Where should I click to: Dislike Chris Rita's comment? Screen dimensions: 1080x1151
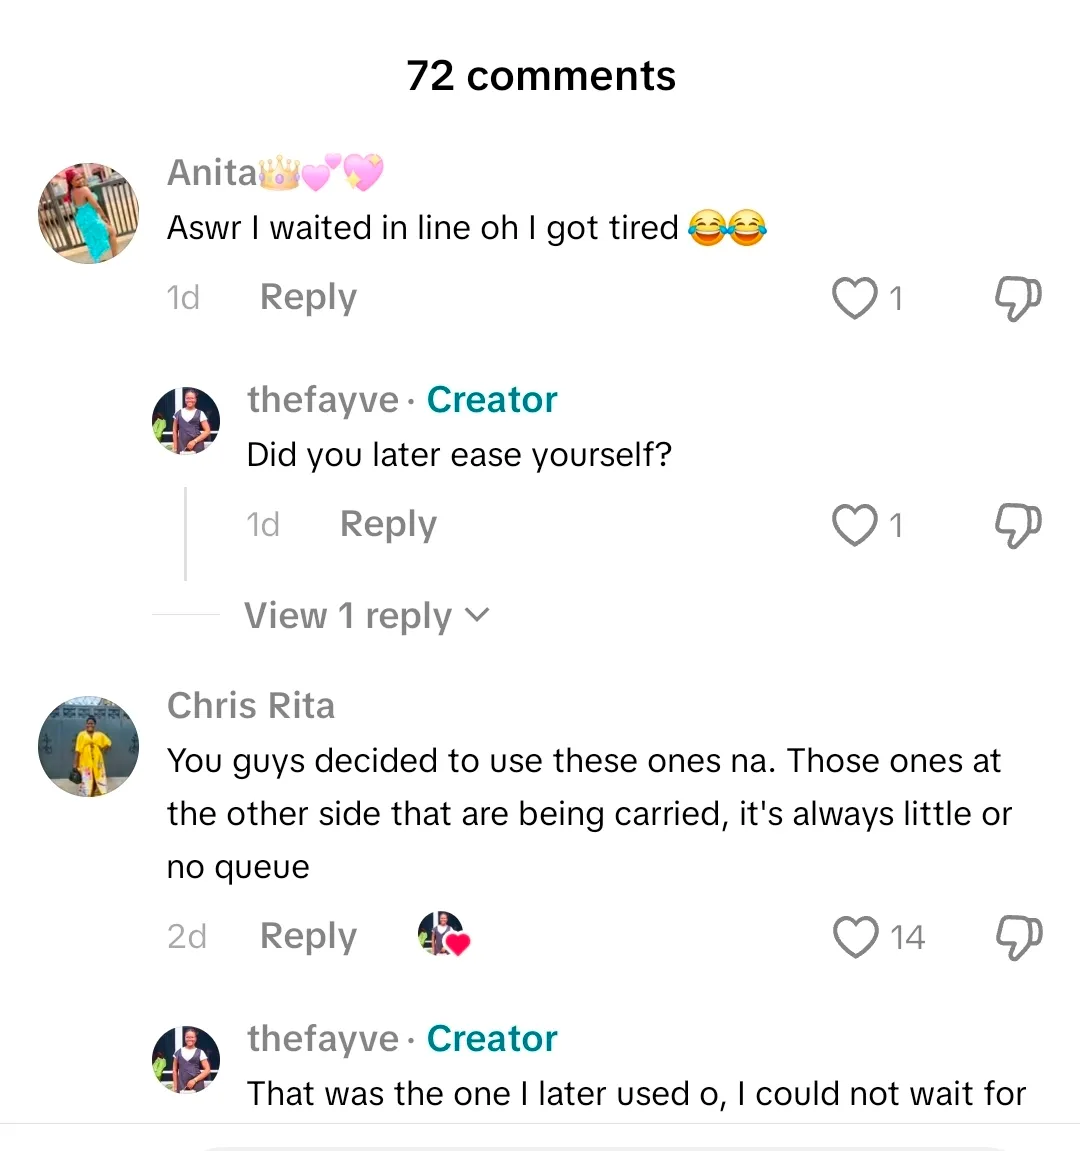1018,937
